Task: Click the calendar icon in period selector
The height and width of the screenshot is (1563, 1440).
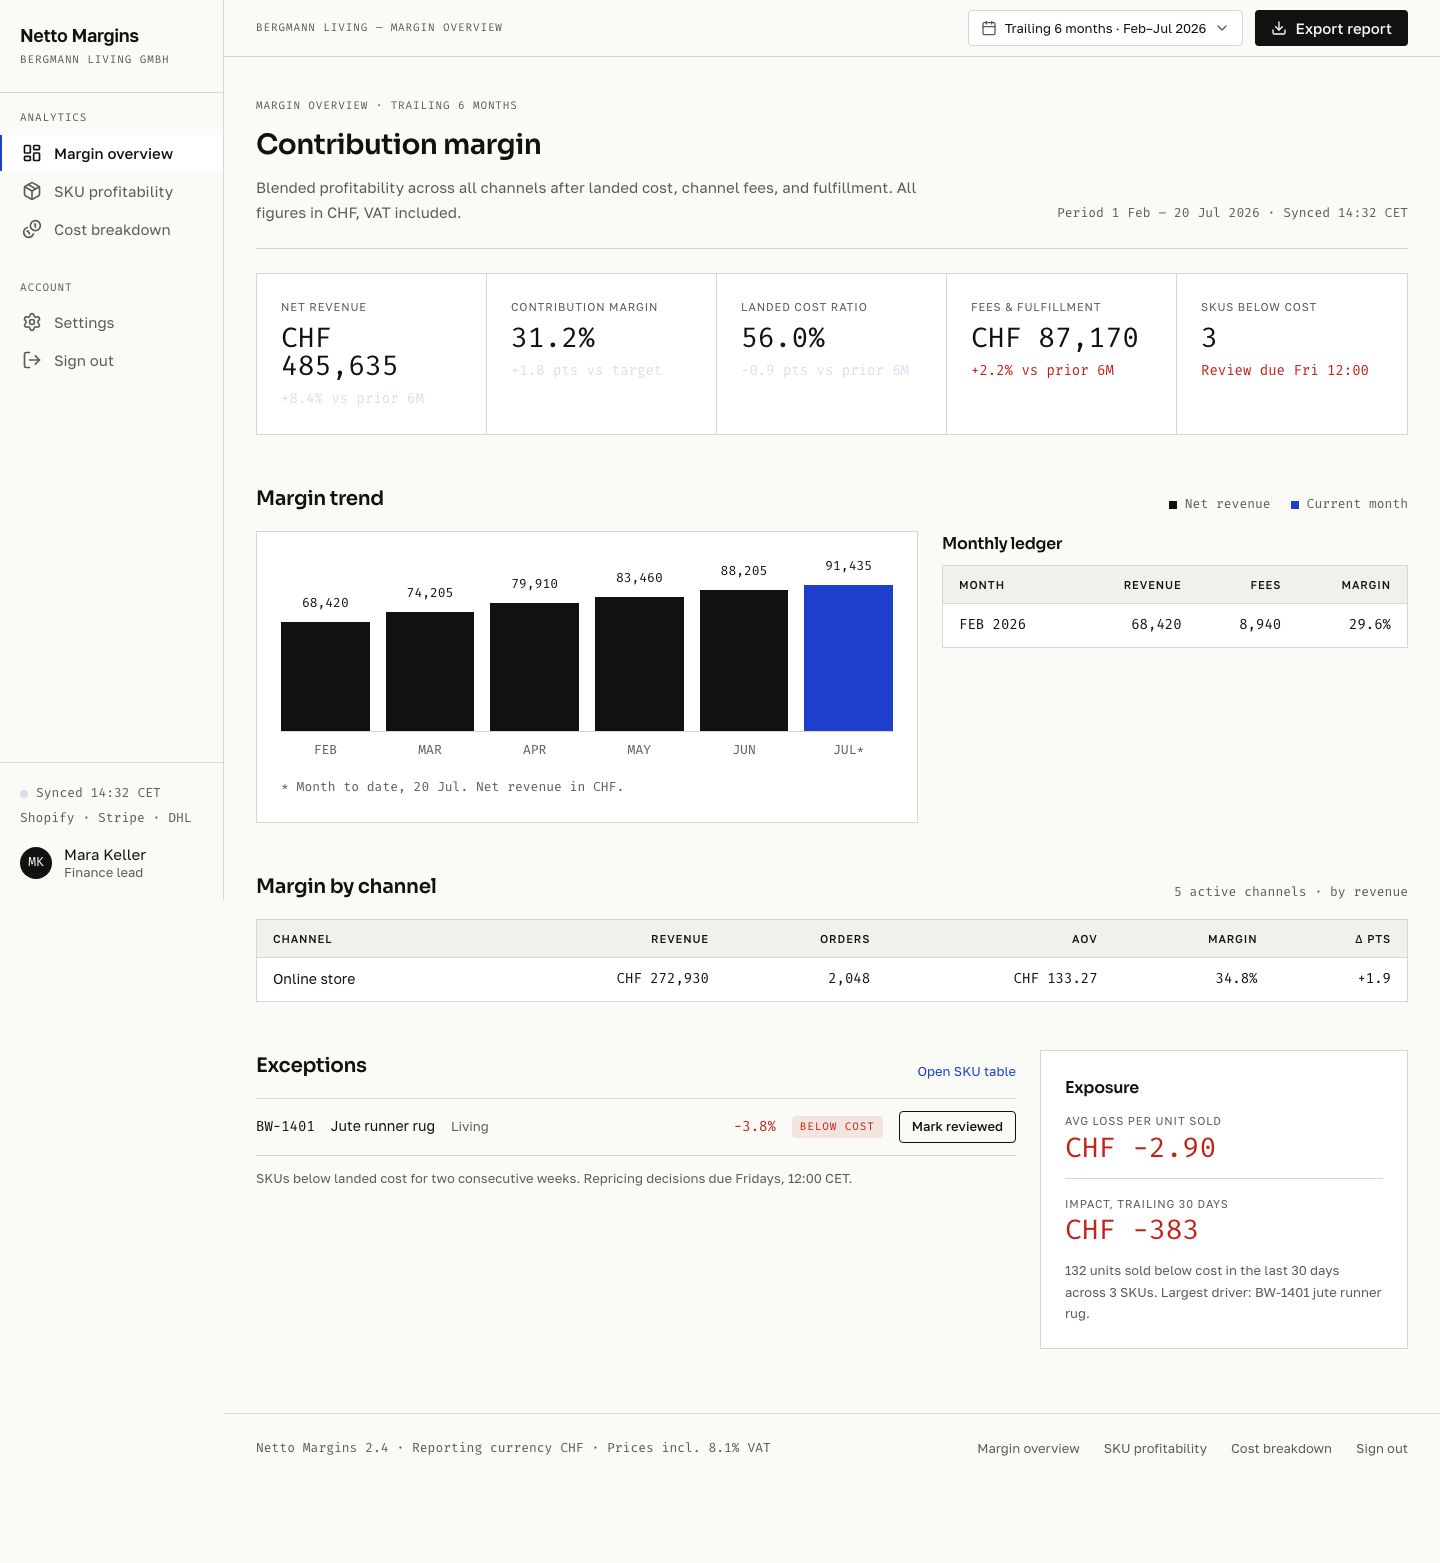Action: (x=989, y=28)
